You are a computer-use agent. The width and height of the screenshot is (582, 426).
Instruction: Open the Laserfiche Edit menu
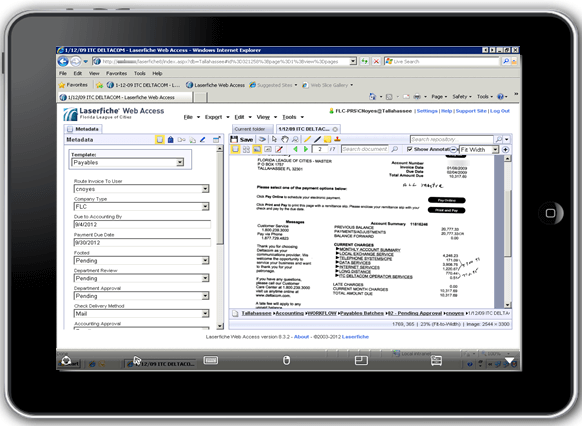tap(243, 117)
